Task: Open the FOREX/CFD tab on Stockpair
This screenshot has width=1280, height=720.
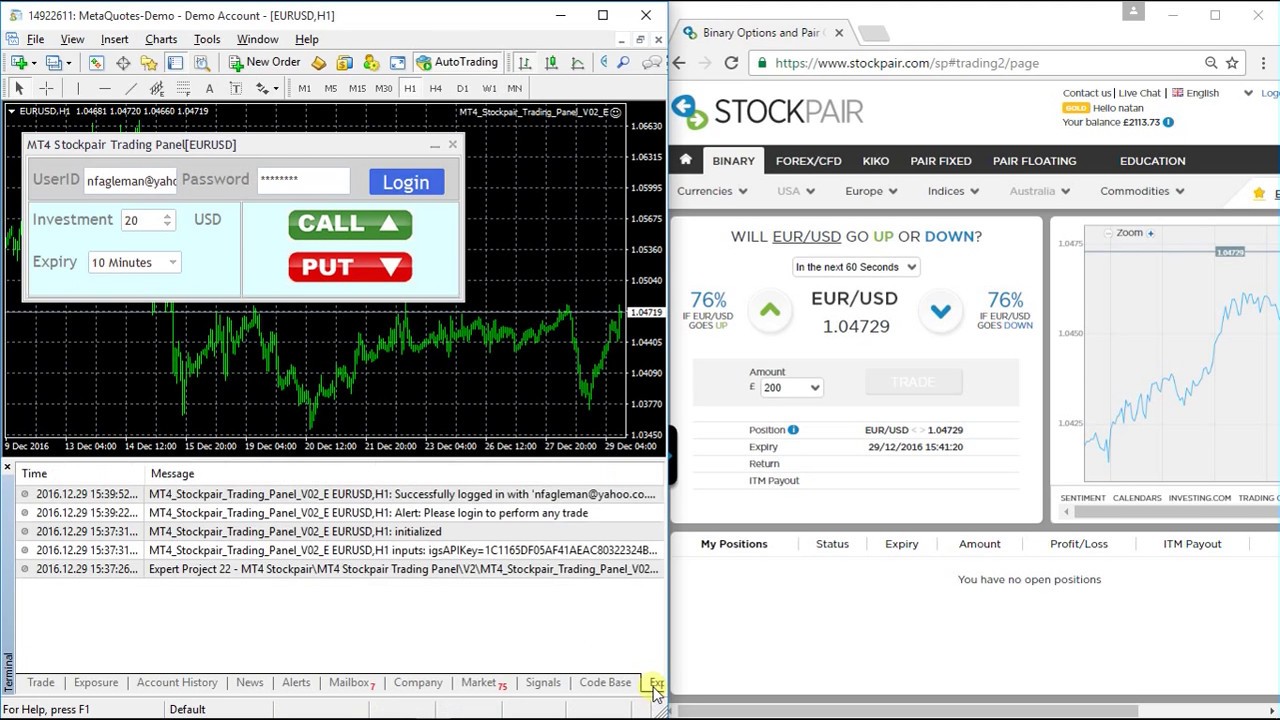Action: (808, 161)
